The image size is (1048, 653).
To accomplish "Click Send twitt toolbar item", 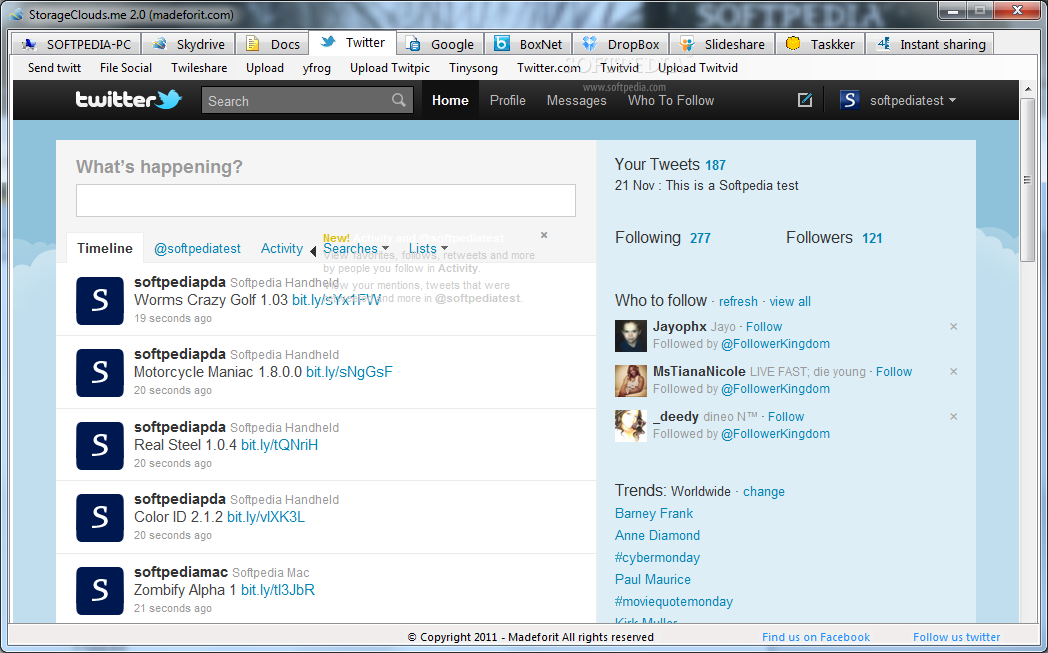I will coord(54,68).
